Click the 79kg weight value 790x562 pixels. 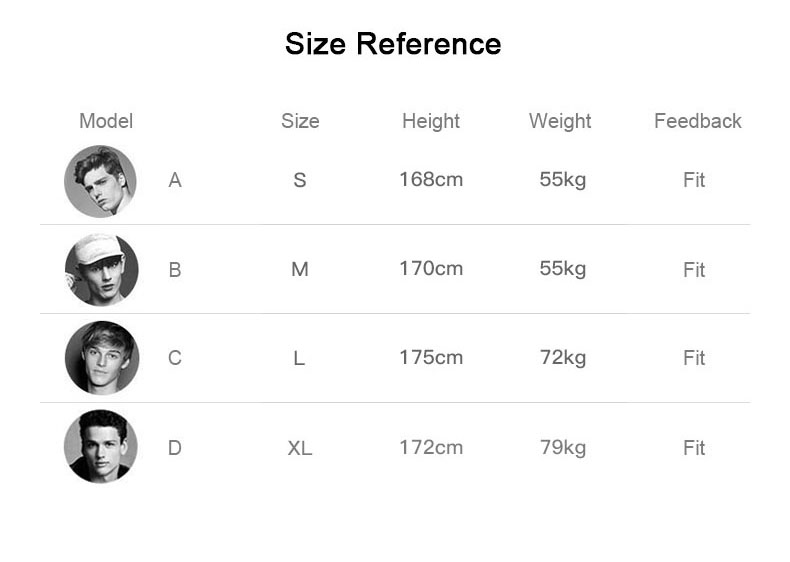click(563, 448)
